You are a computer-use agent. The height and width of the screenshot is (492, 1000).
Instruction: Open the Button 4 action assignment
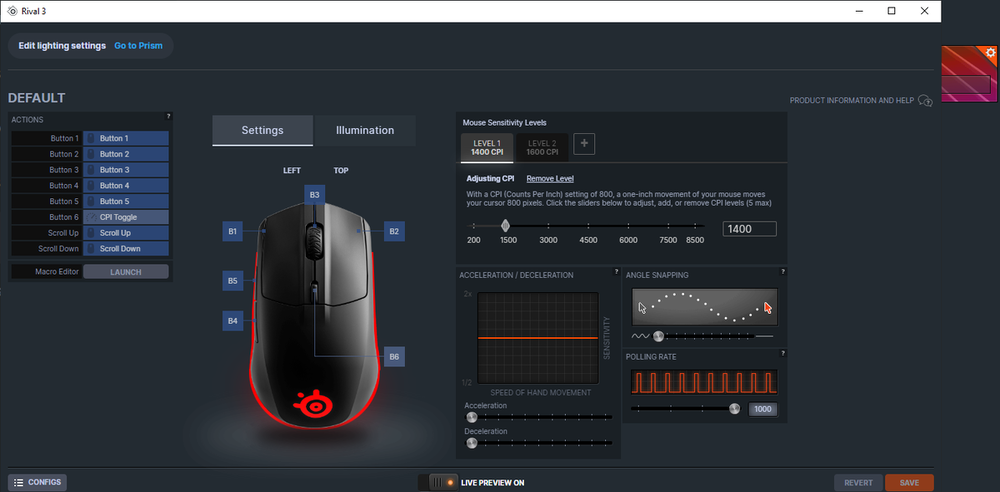[126, 186]
